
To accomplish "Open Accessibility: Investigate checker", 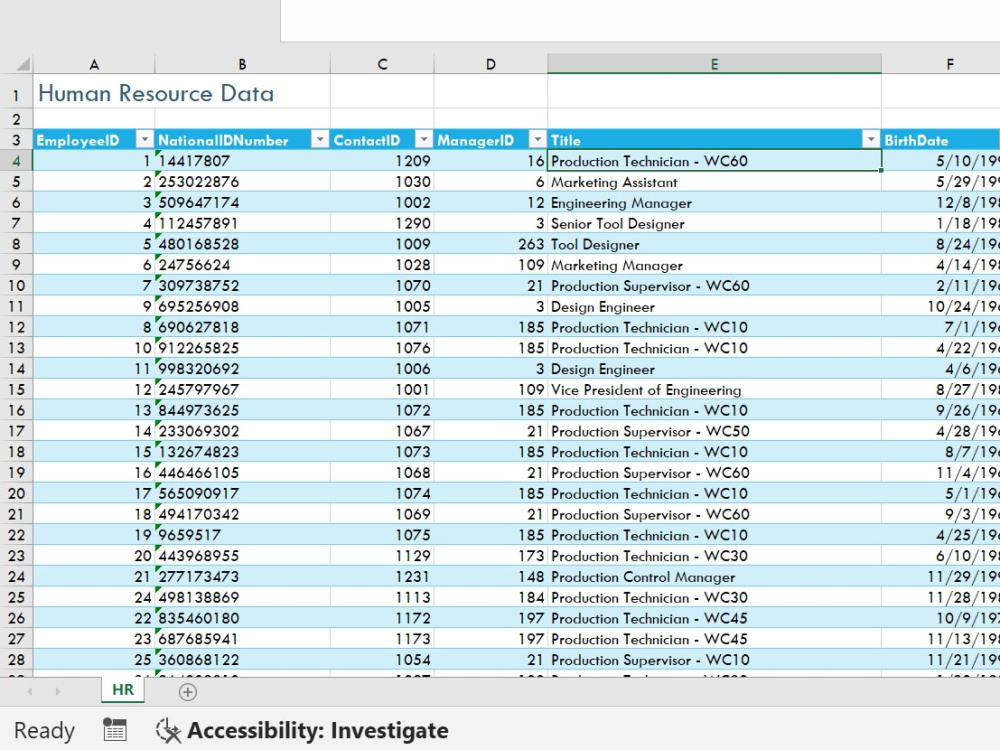I will coord(302,730).
